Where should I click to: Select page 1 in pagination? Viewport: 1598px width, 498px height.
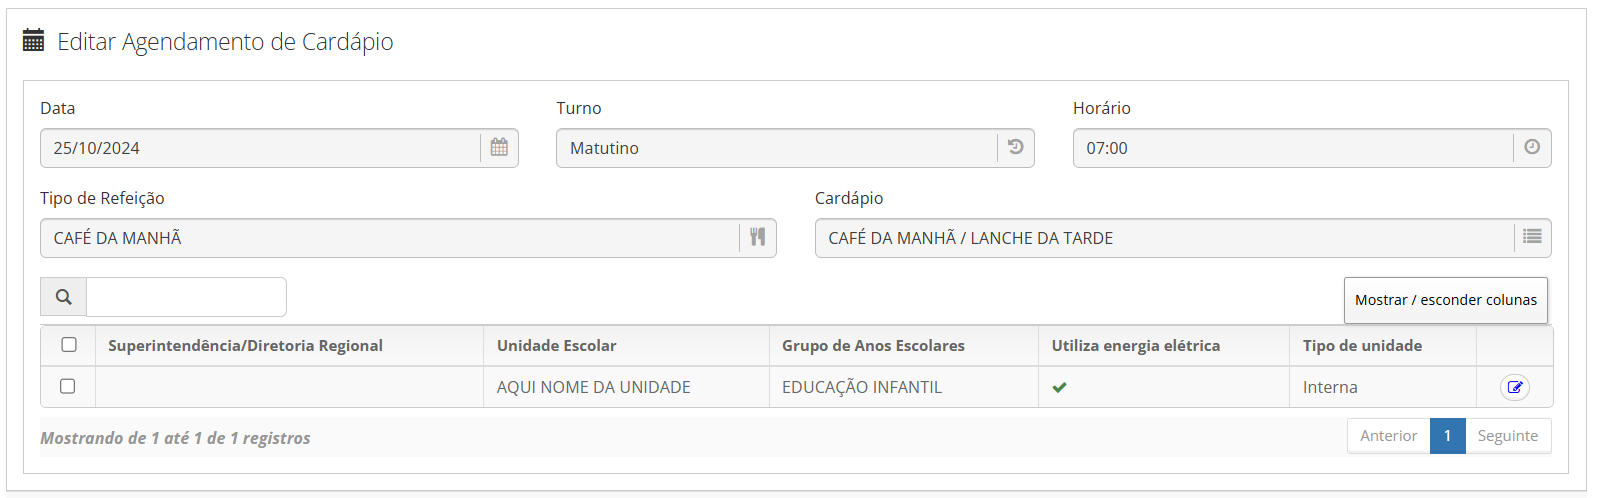(1448, 436)
